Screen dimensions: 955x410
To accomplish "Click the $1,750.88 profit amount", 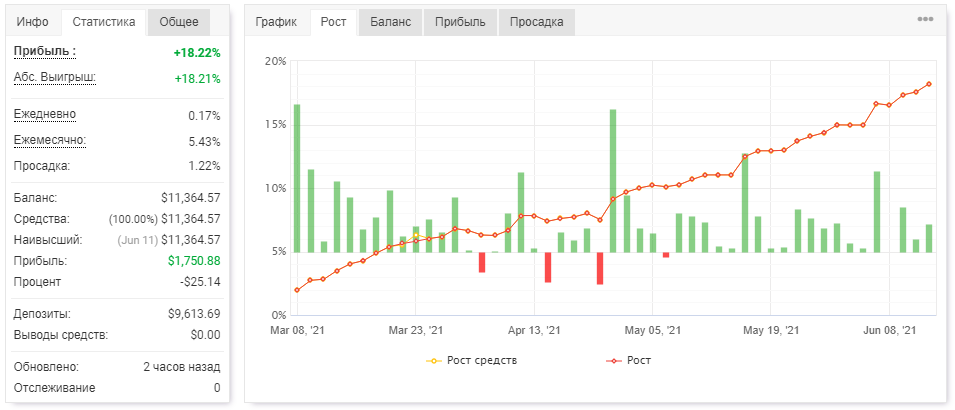I will coord(194,261).
